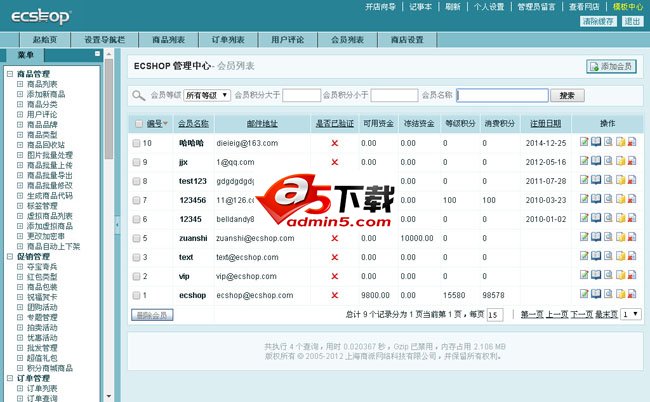This screenshot has width=650, height=402.
Task: Click the edit pencil icon for member jjx
Action: [584, 161]
